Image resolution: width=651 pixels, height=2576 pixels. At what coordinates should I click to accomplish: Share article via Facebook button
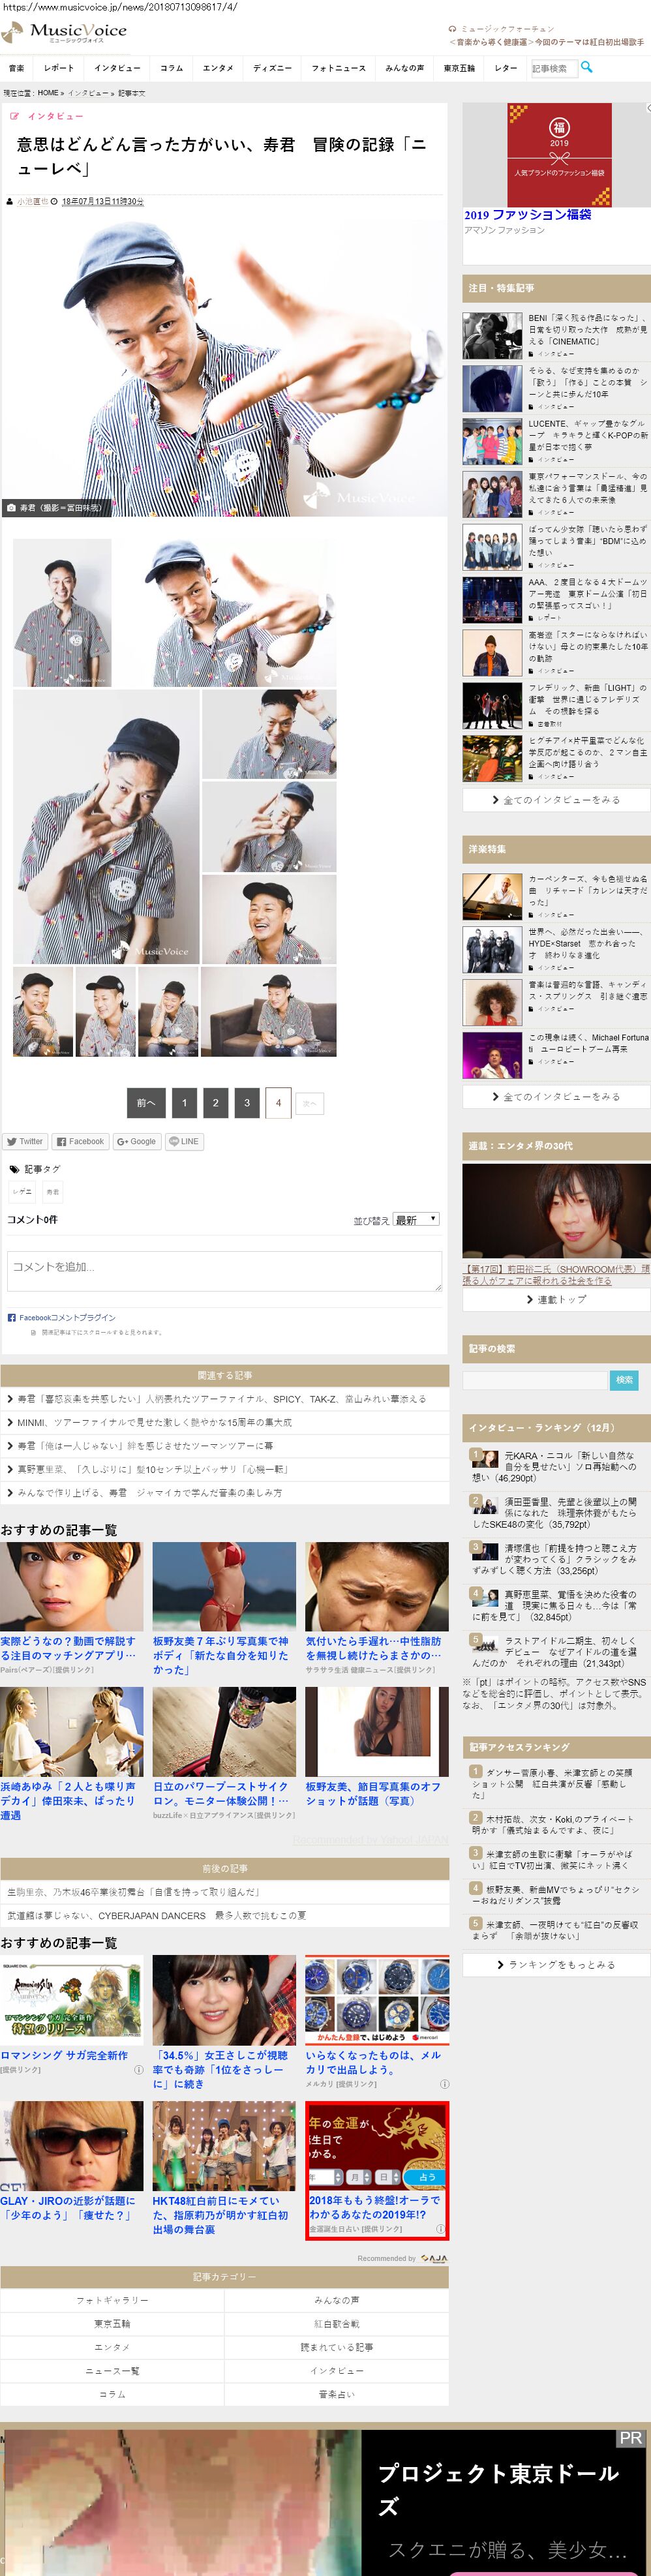pos(80,1141)
